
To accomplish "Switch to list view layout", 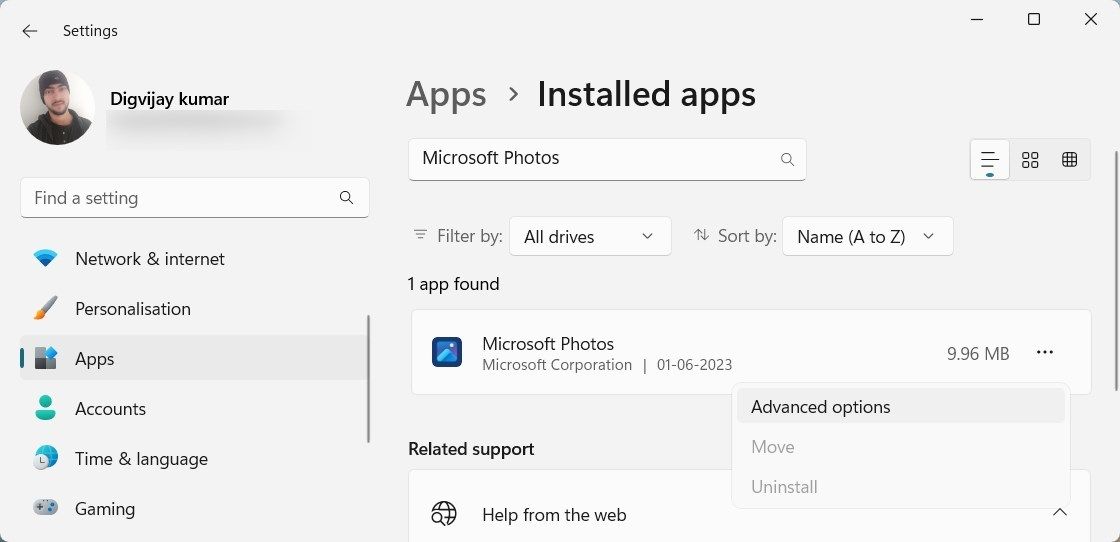I will 990,160.
